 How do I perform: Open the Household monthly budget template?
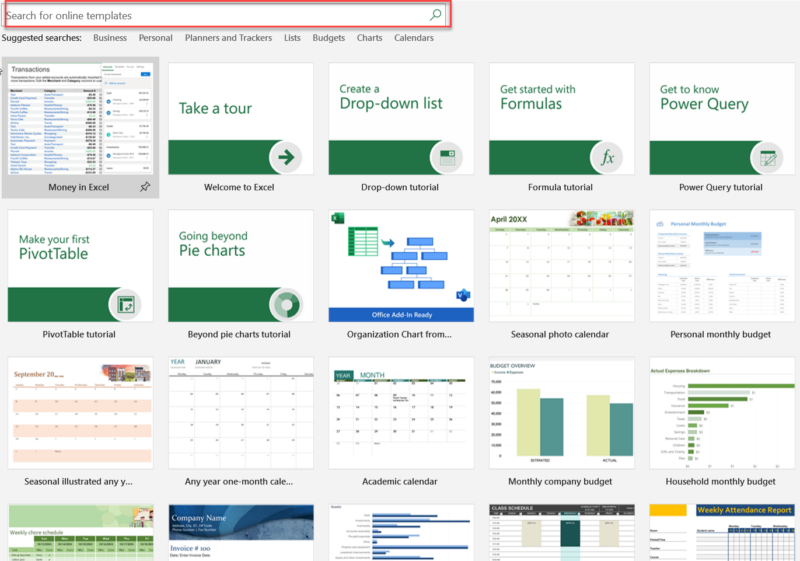coord(720,413)
